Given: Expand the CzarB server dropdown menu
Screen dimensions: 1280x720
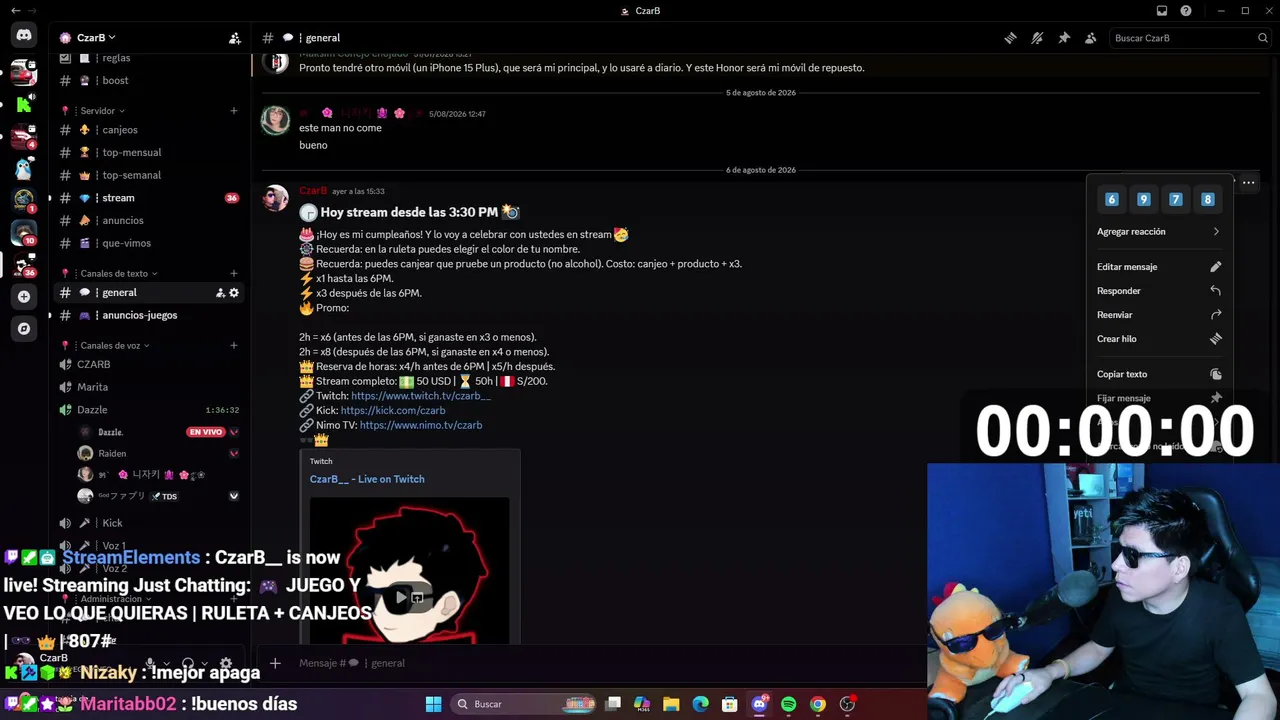Looking at the screenshot, I should [x=96, y=38].
